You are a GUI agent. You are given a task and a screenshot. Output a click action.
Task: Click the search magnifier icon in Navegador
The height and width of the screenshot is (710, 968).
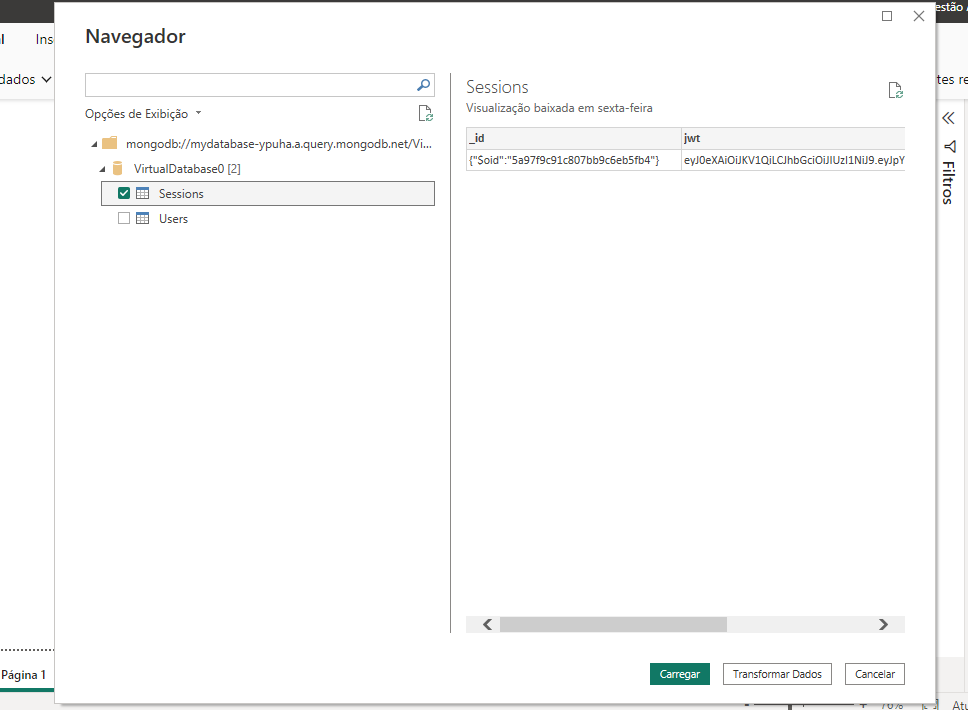tap(423, 85)
